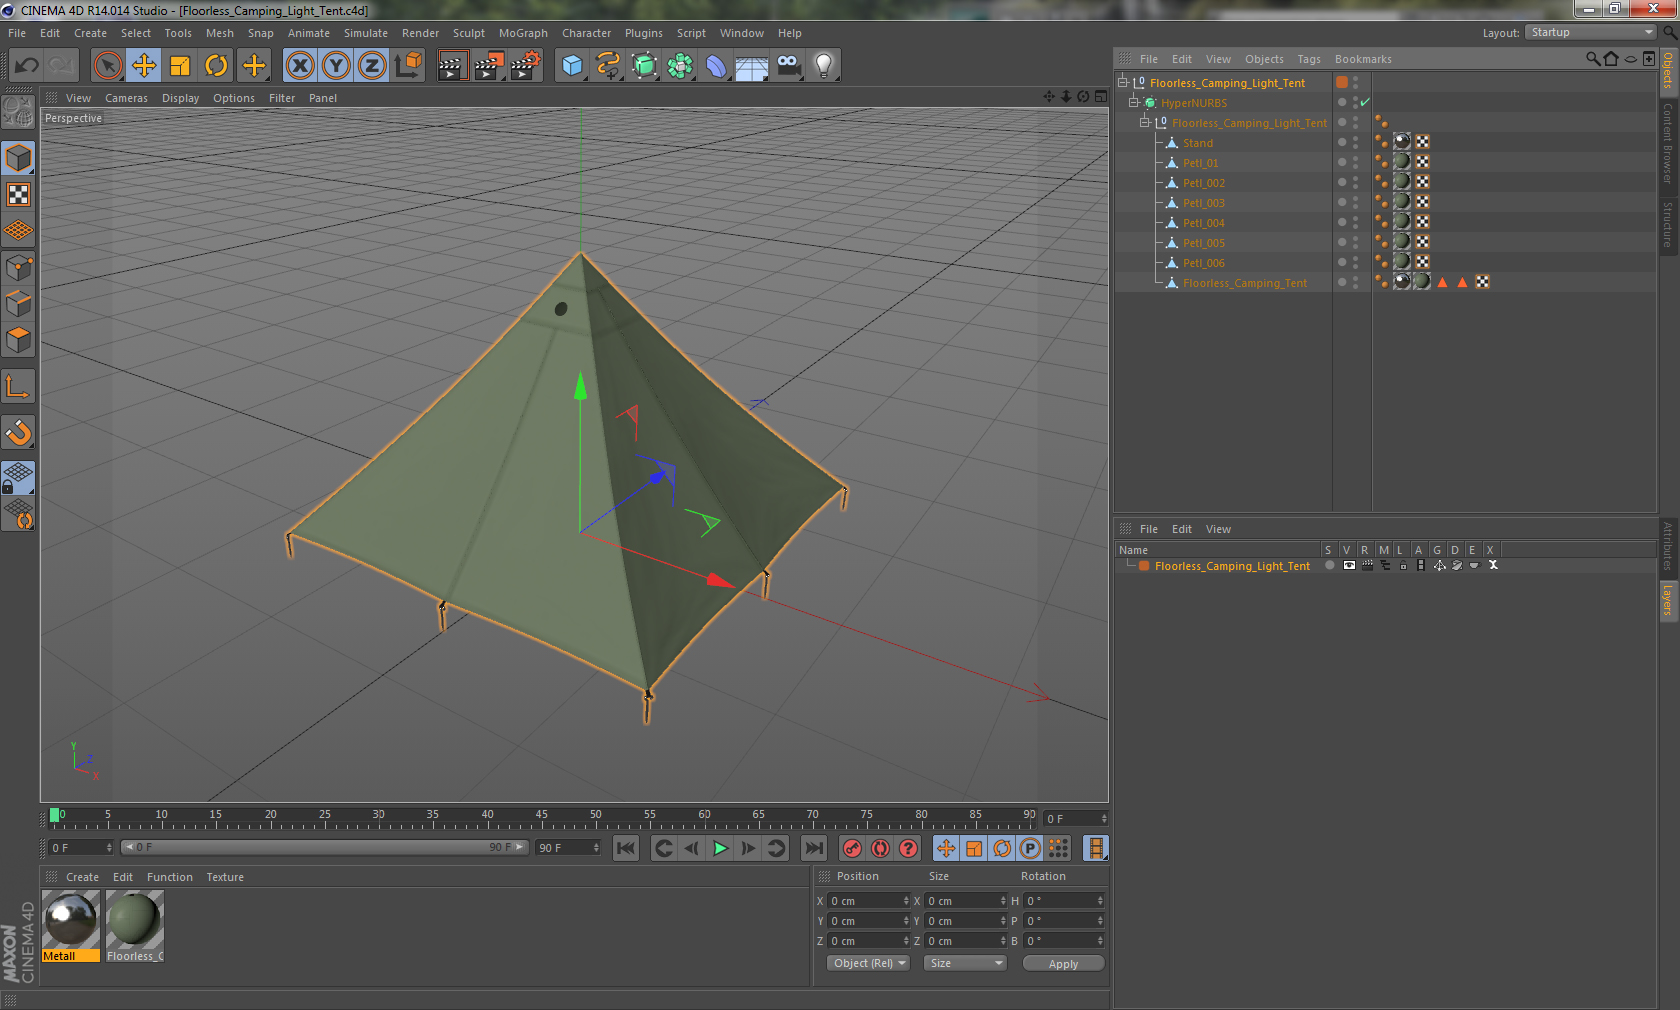
Task: Click the Rotation H input field
Action: 1064,901
